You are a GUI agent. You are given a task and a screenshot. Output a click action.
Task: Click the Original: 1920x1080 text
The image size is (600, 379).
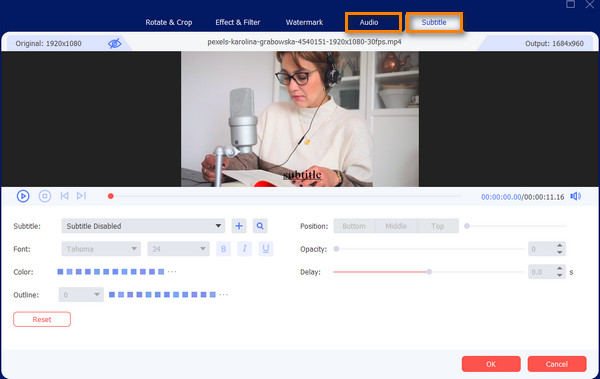[48, 43]
